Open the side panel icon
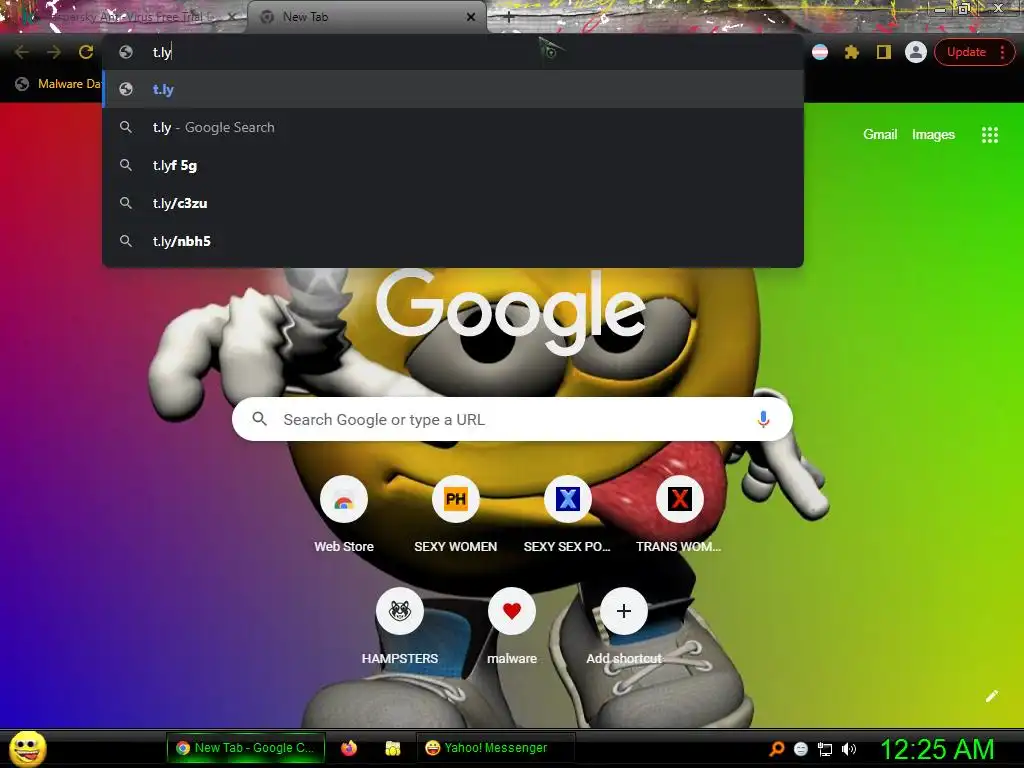Screen dimensions: 1024x768 (x=884, y=52)
